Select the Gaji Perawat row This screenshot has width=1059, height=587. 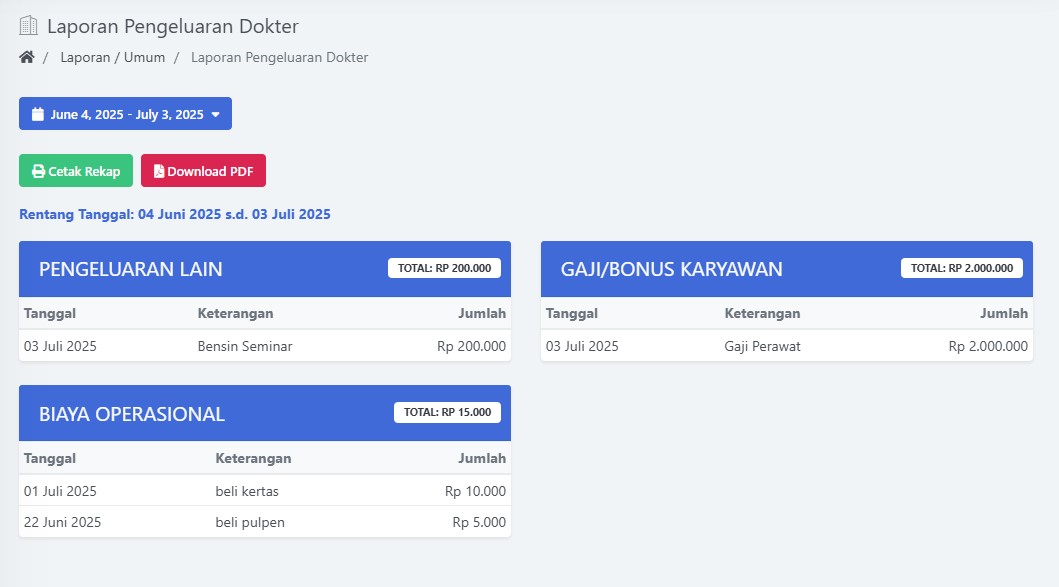(x=786, y=346)
